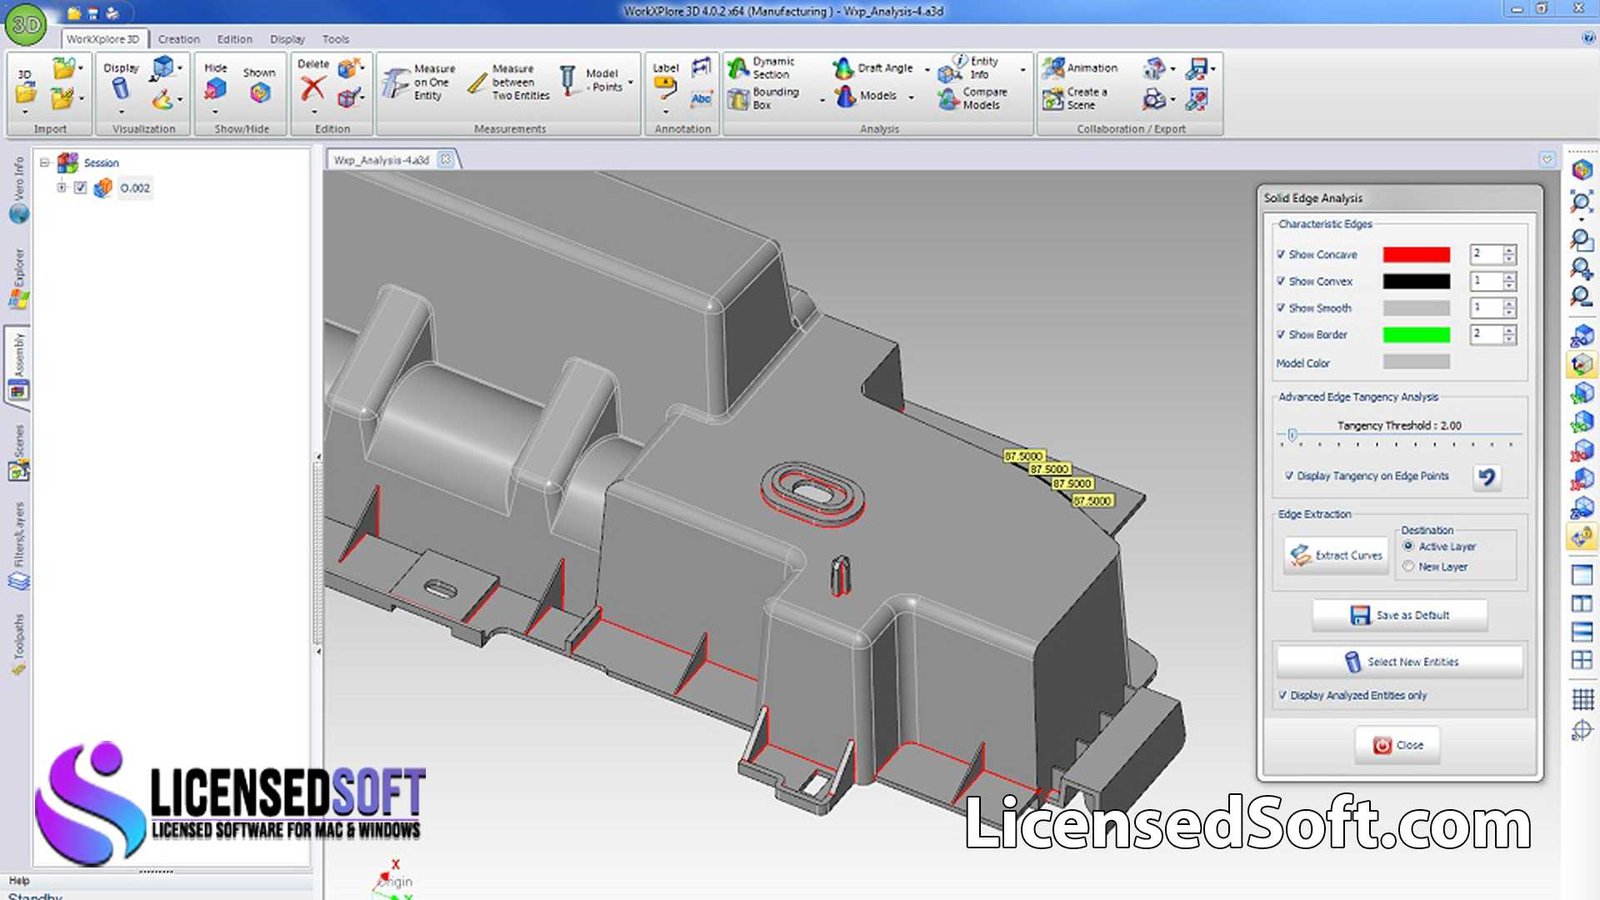
Task: Open the Dynamic Section tool
Action: tap(761, 68)
